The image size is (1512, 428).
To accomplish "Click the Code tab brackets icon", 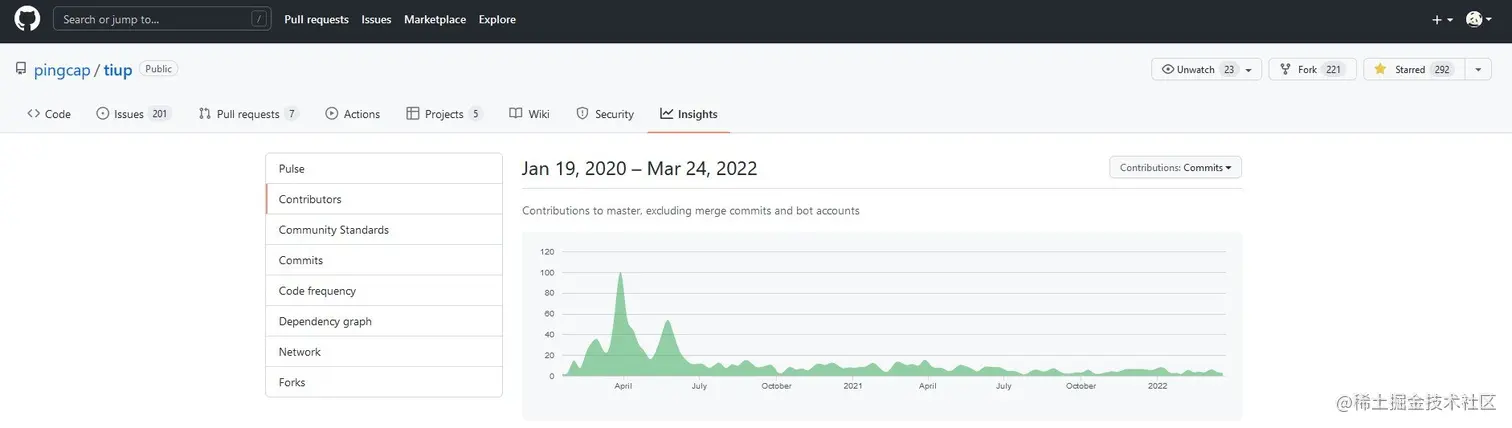I will (x=33, y=114).
